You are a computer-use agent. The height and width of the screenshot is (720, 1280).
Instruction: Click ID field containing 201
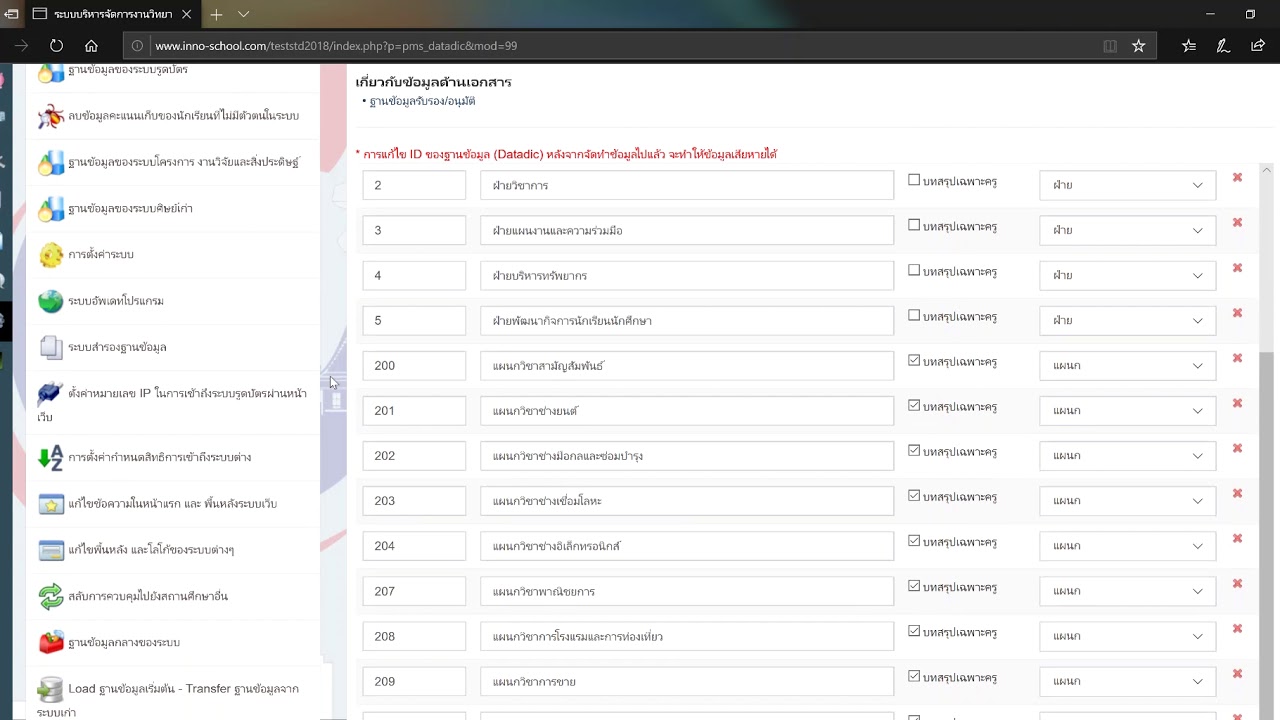pos(414,410)
